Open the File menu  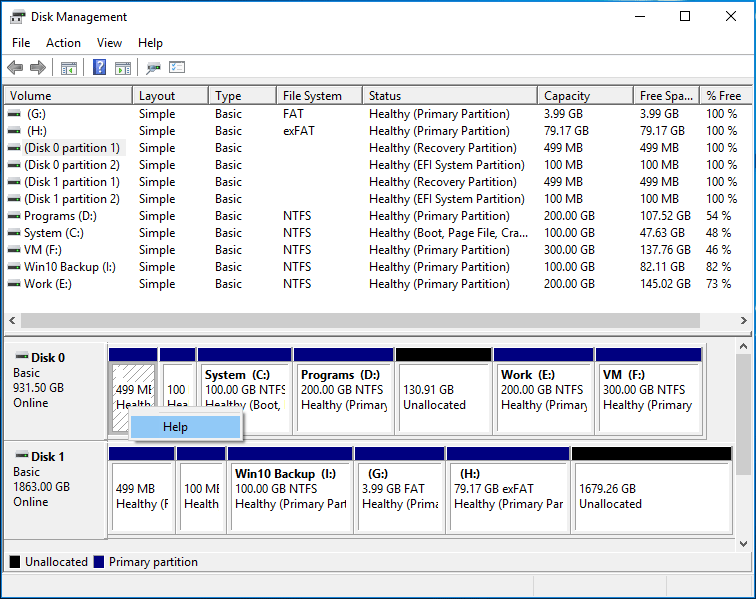tap(21, 43)
